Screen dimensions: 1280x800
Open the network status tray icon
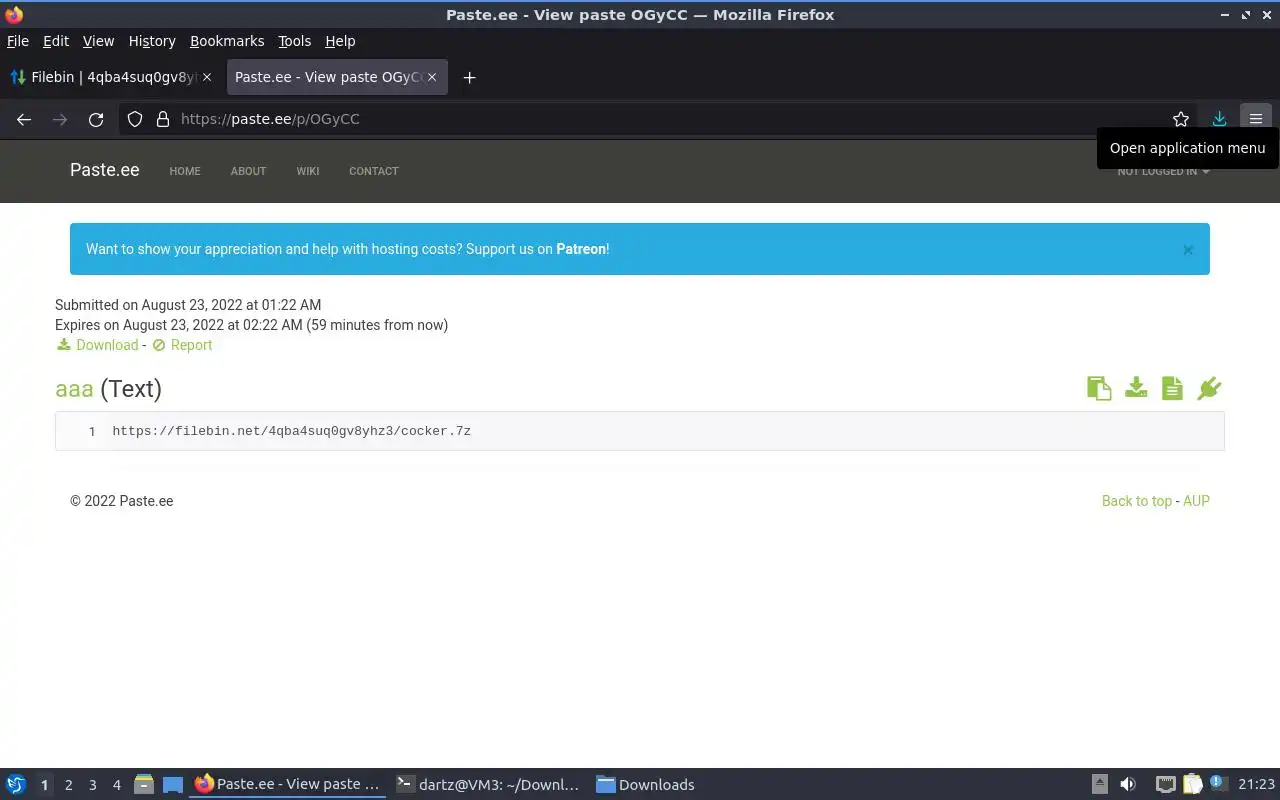point(1165,785)
